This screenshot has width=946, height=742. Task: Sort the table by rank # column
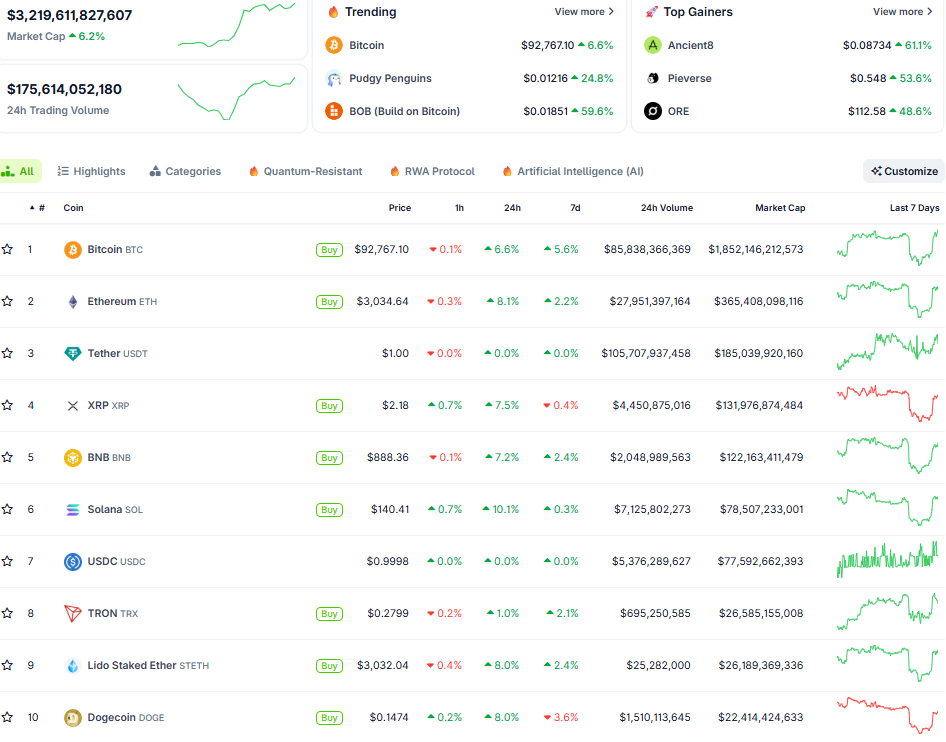(40, 208)
